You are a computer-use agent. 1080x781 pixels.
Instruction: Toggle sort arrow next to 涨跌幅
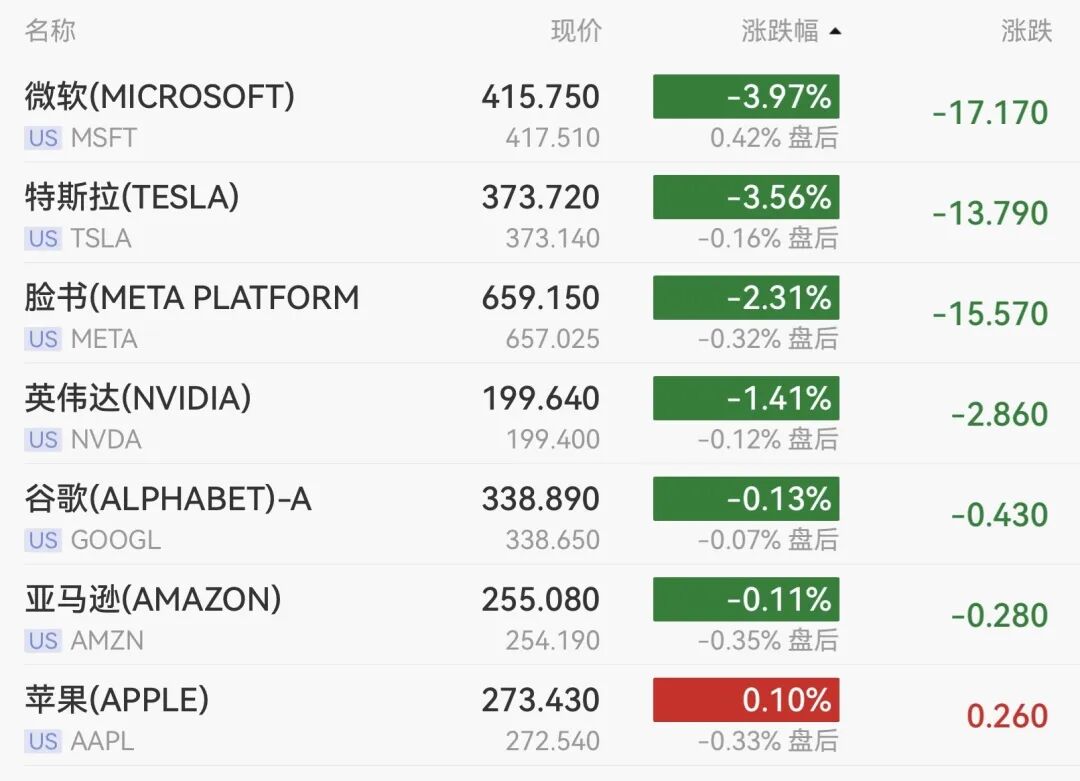(x=835, y=32)
